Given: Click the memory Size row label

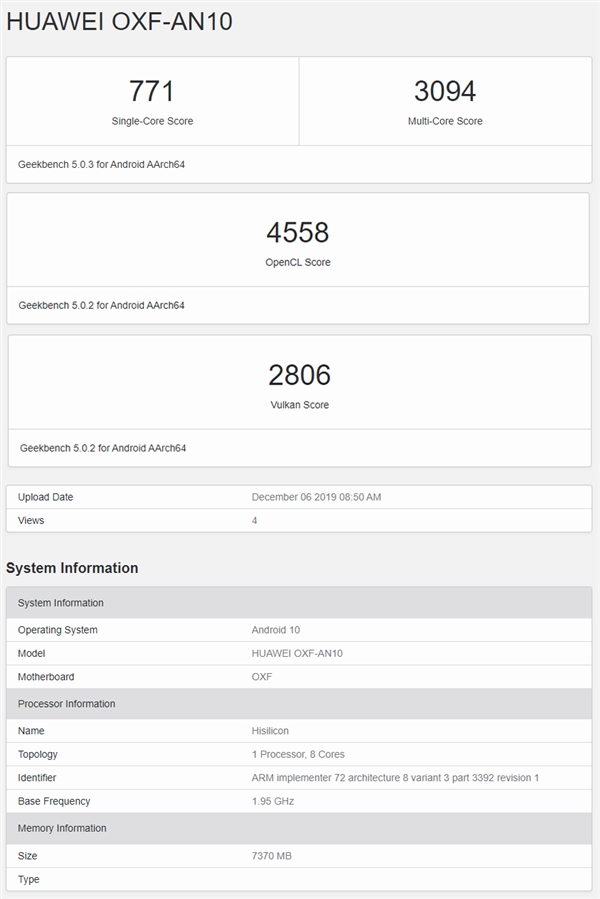Looking at the screenshot, I should 28,855.
